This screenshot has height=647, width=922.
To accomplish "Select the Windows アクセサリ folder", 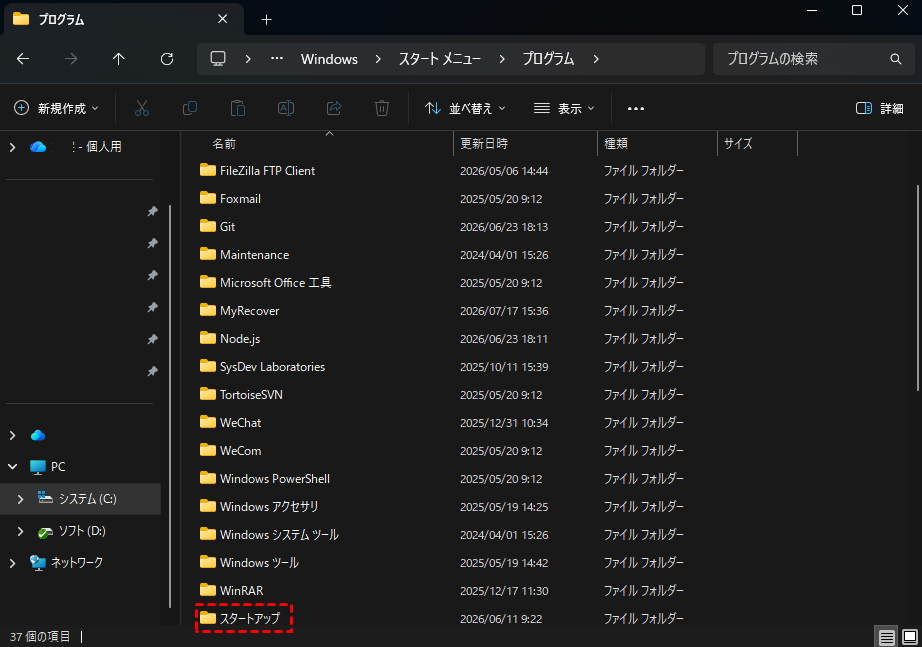I will [x=269, y=506].
